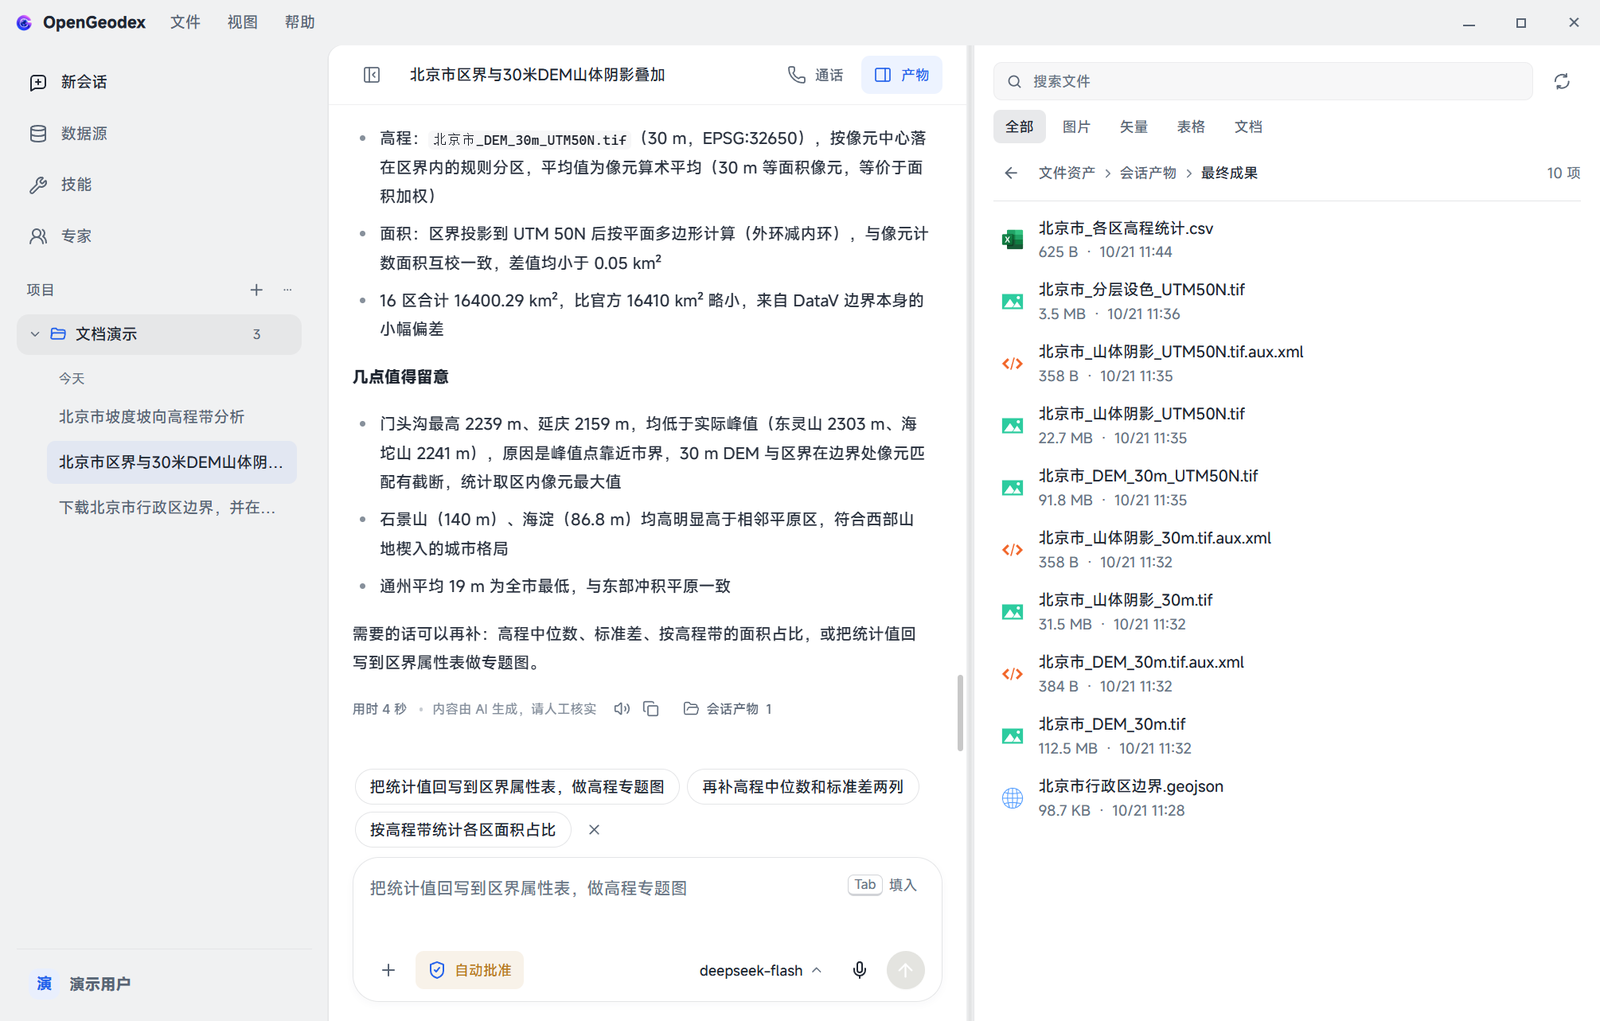Open the 文件 menu
The image size is (1600, 1021).
point(185,22)
